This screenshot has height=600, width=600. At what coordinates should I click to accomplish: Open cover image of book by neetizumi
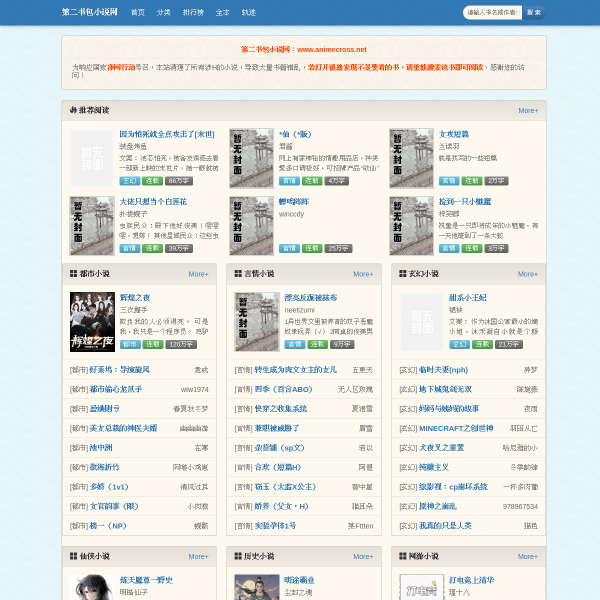click(257, 322)
